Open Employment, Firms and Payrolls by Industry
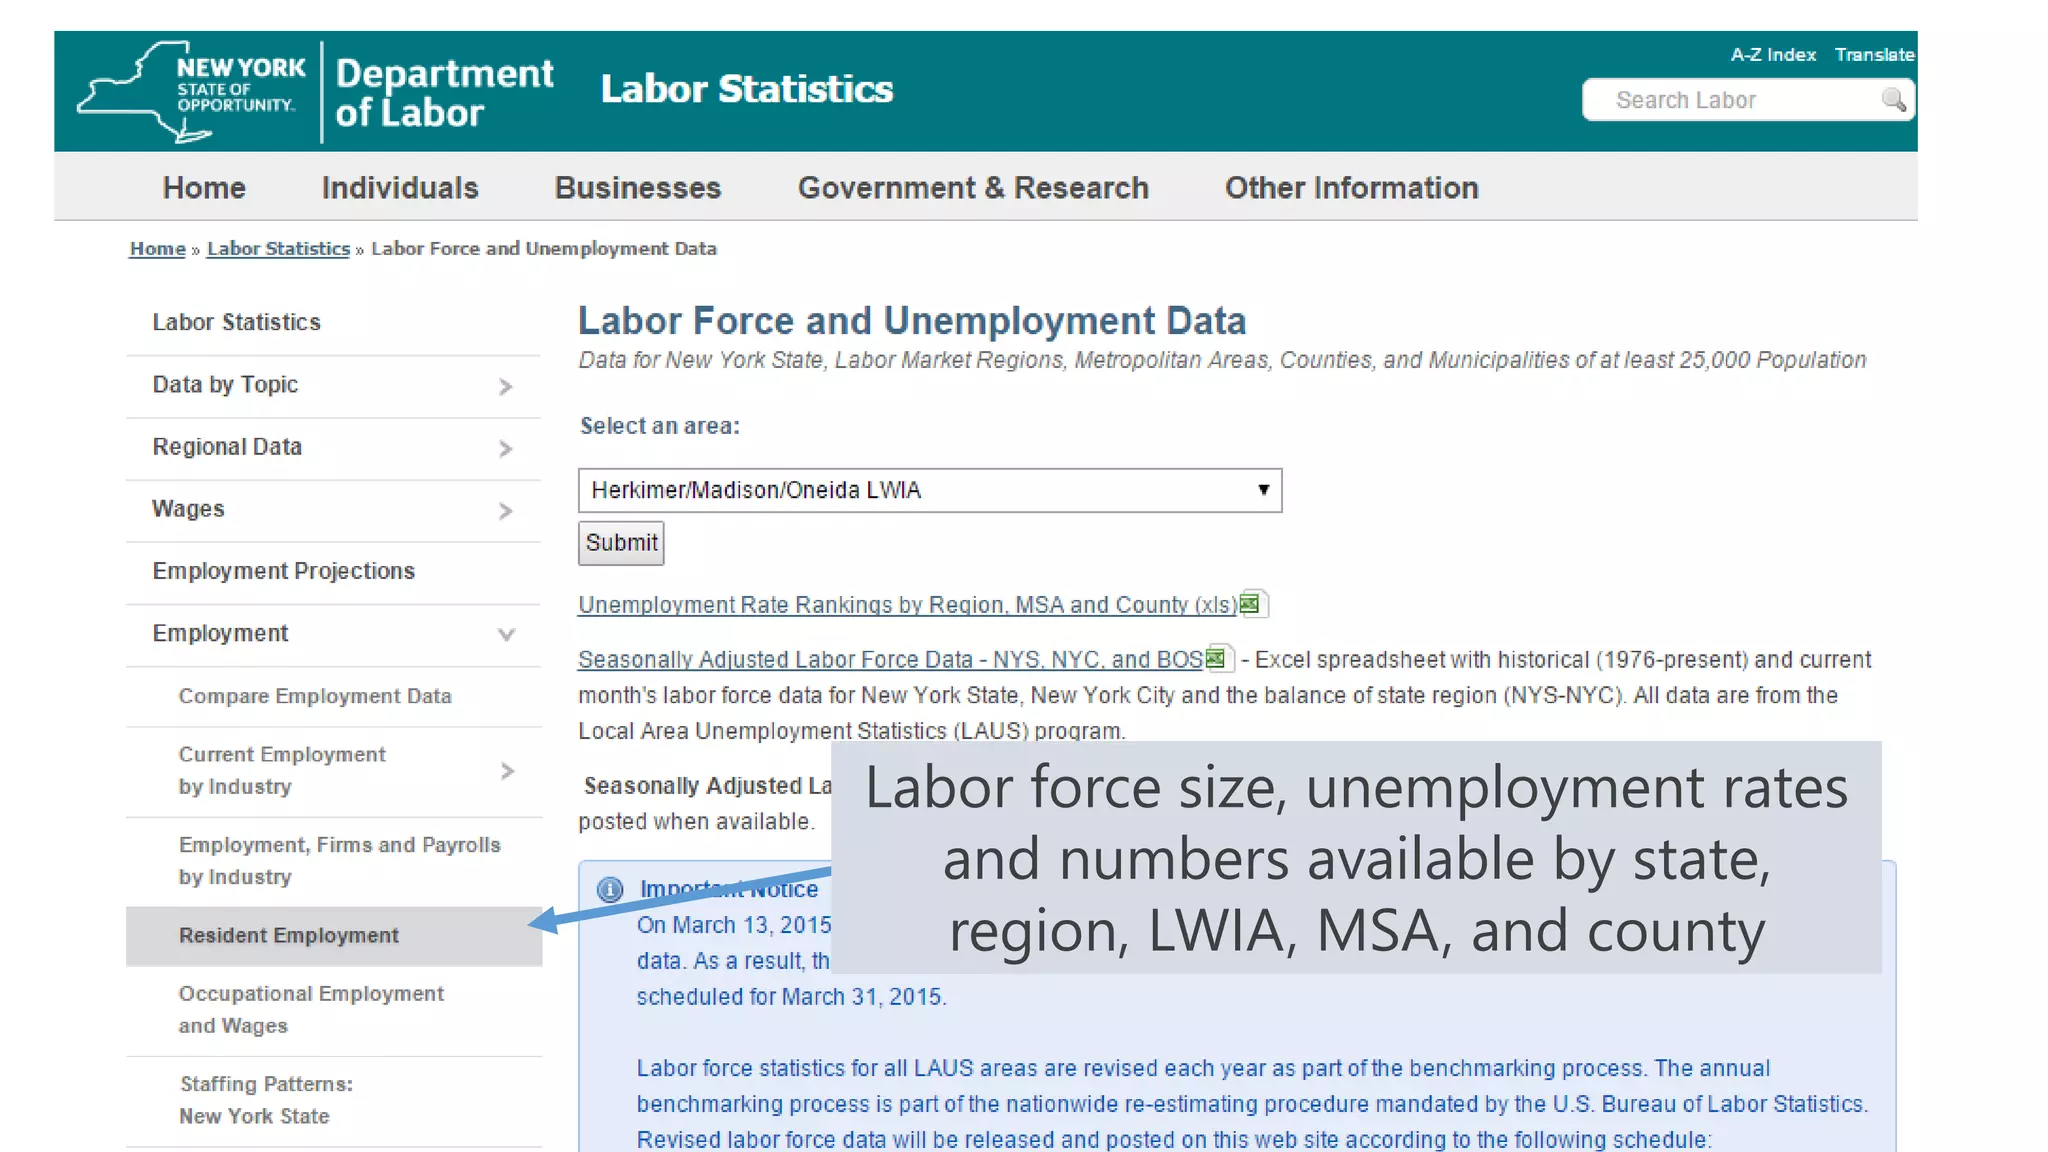Screen dimensions: 2048x1152 [x=339, y=861]
